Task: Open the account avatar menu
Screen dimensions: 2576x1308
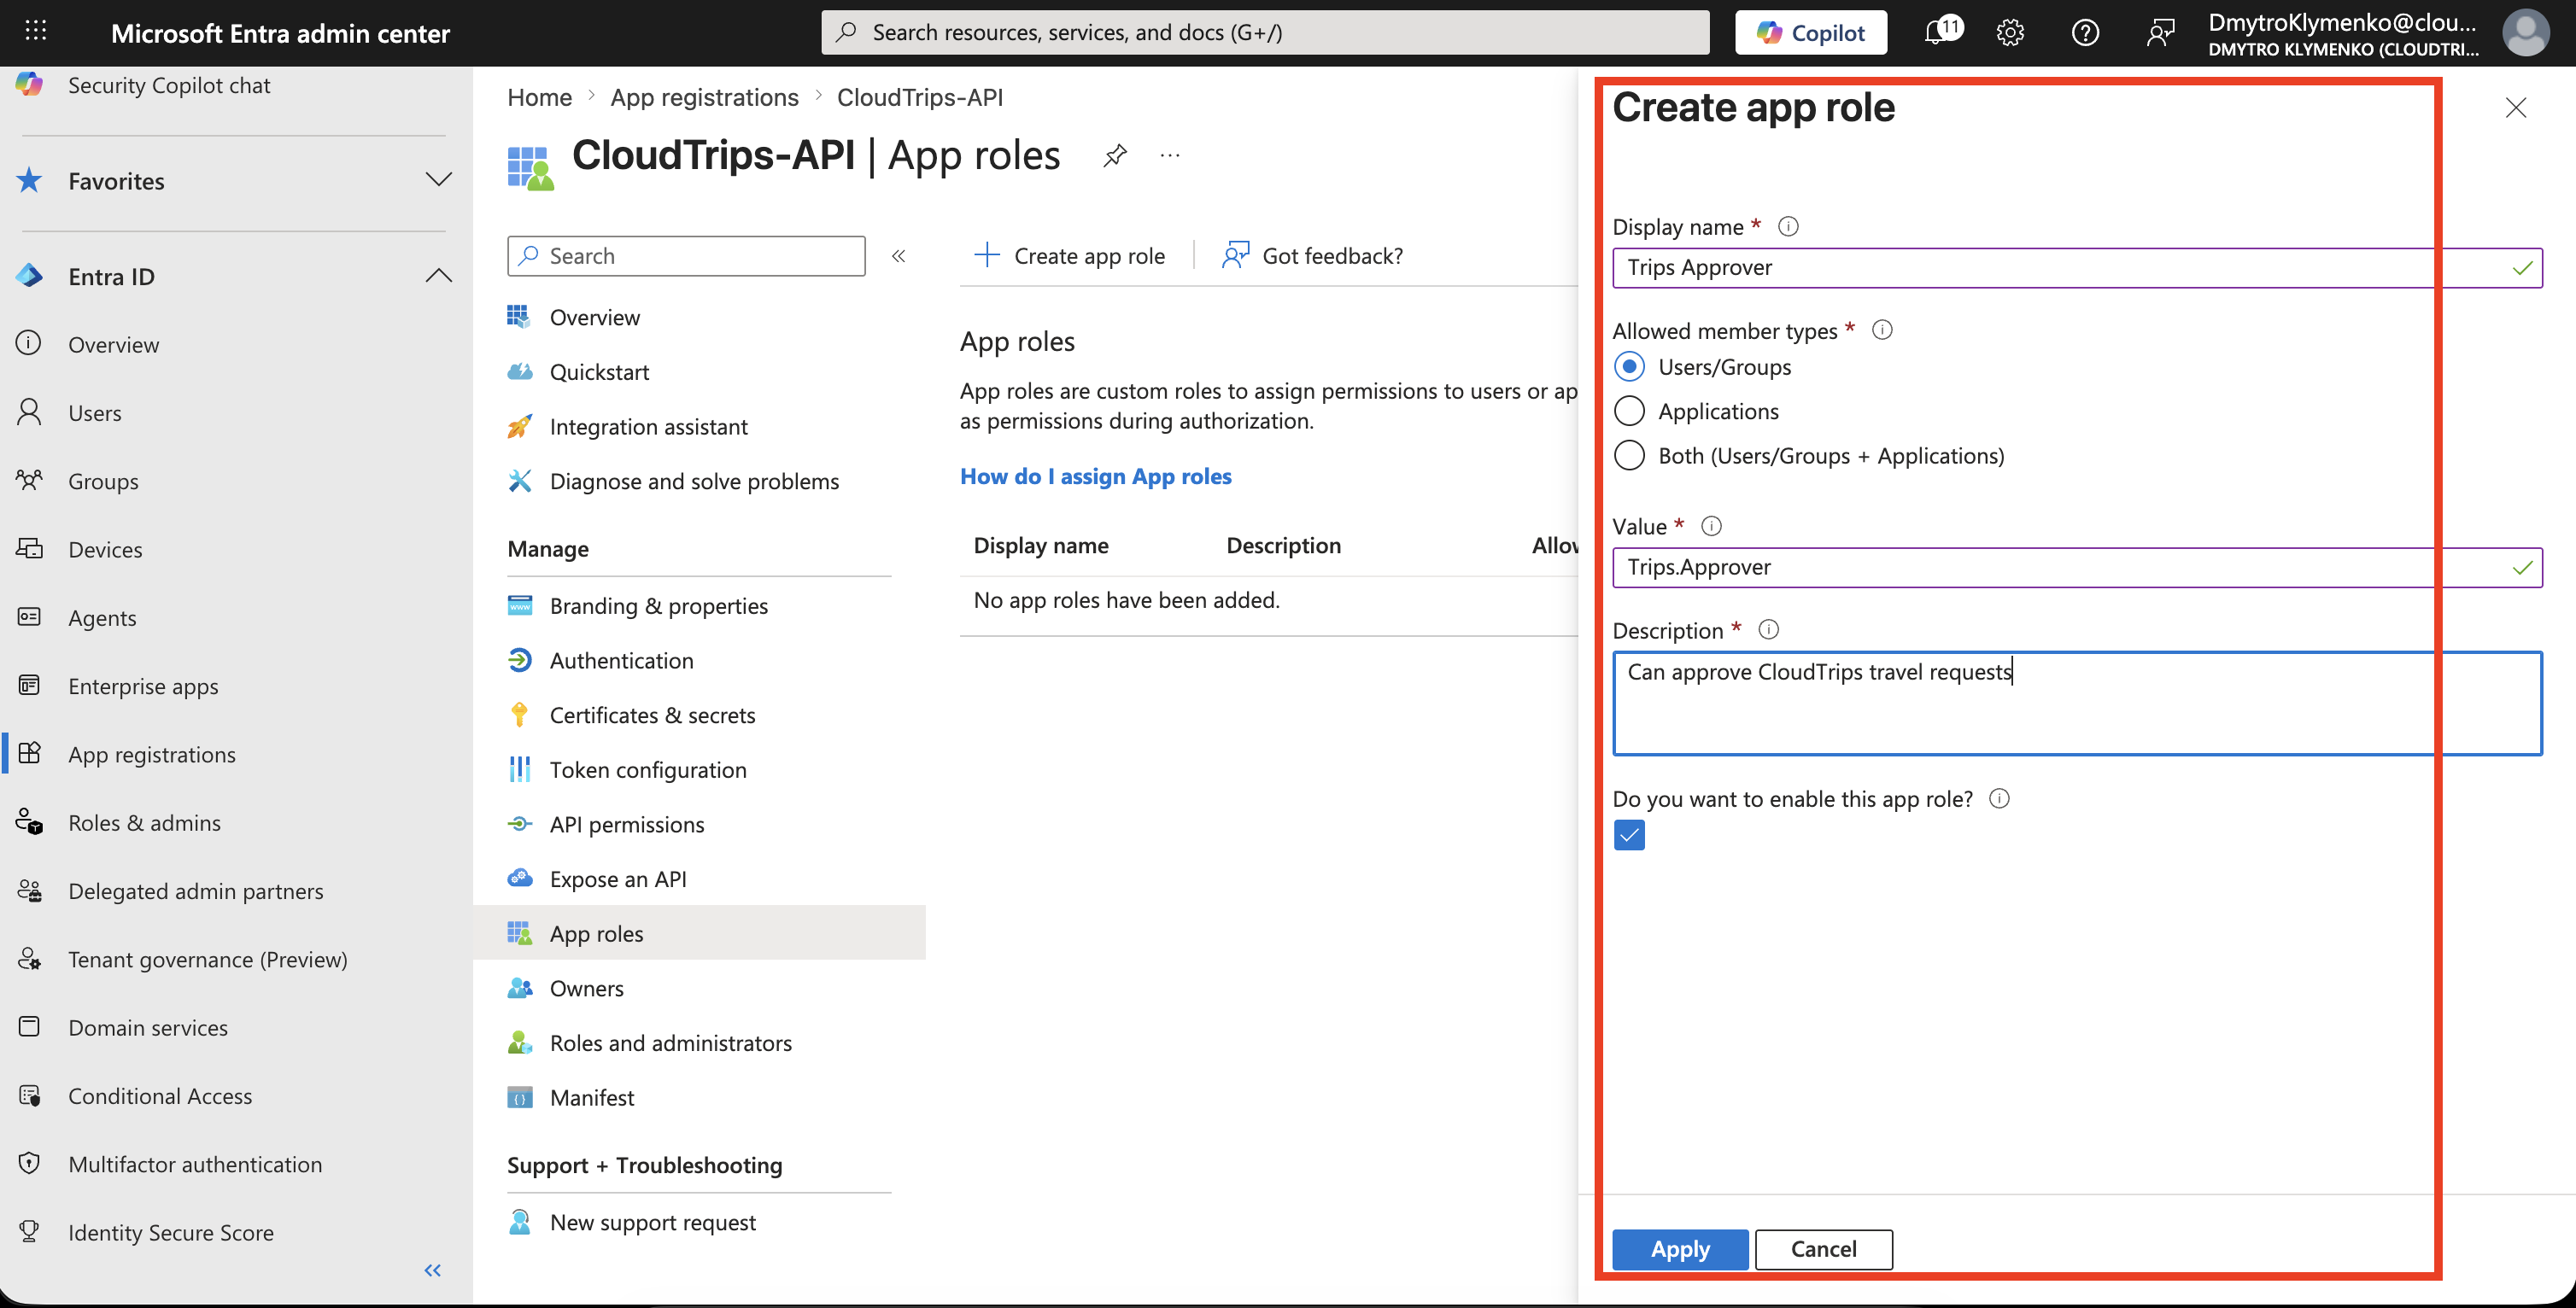Action: point(2526,33)
